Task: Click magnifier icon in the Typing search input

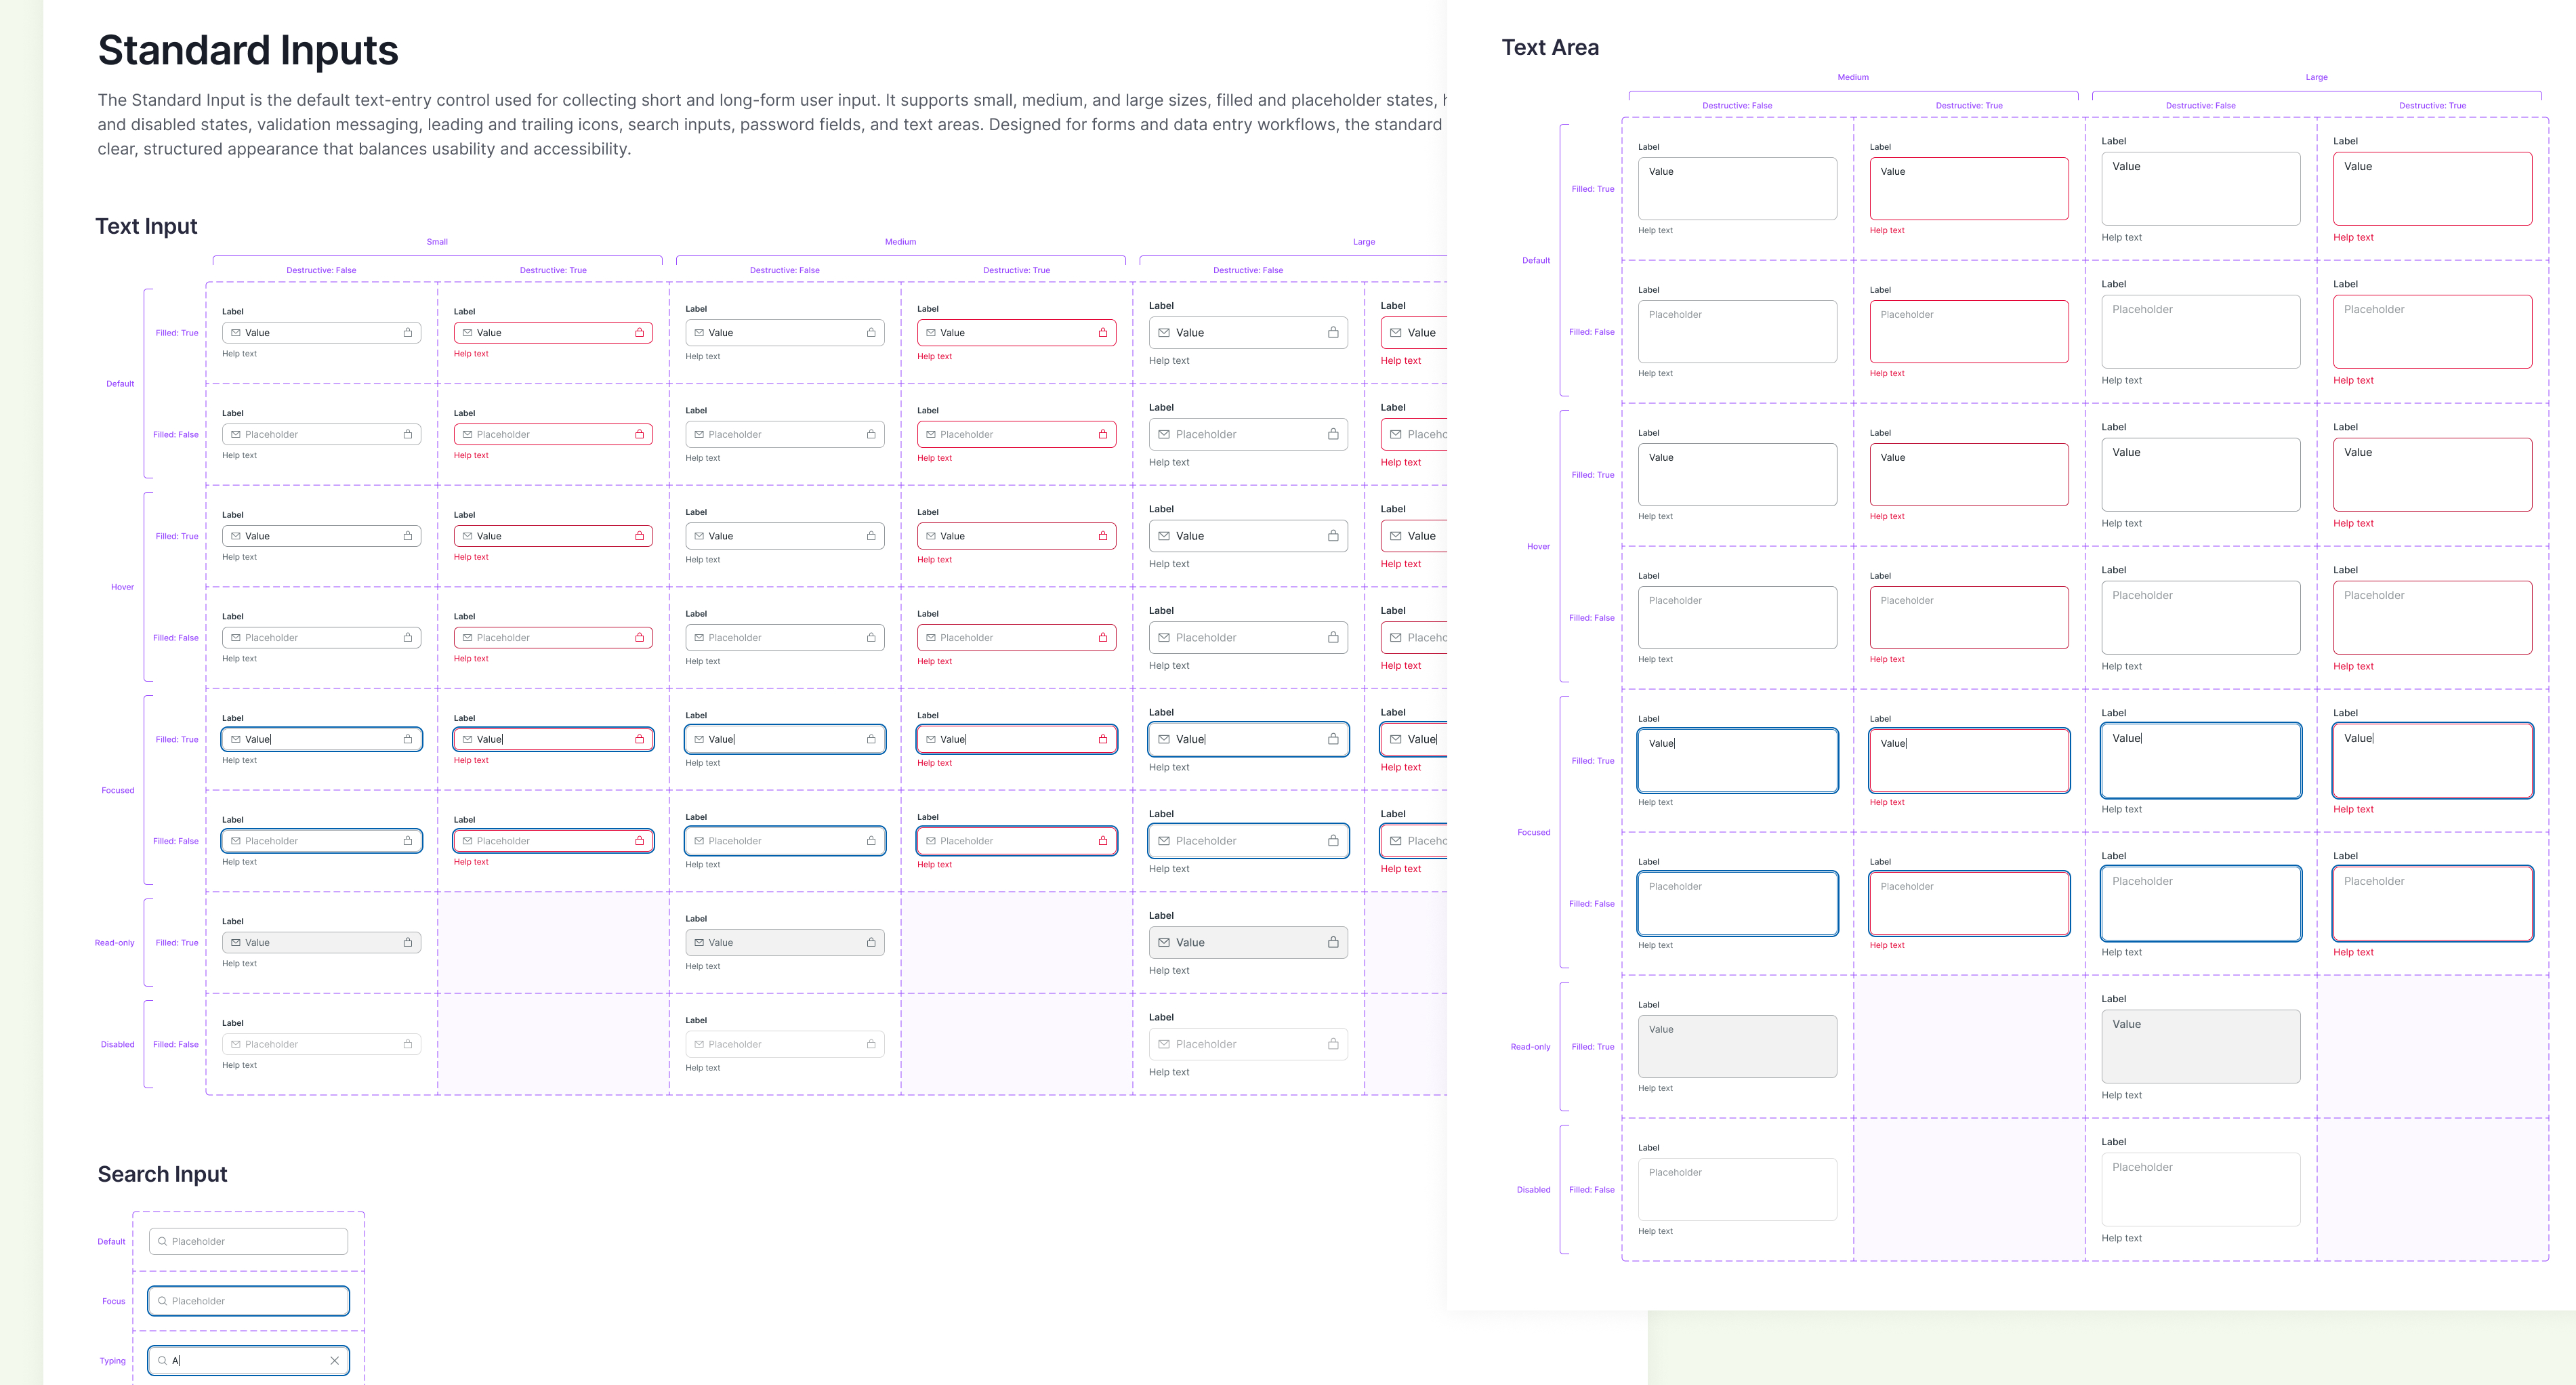Action: point(162,1360)
